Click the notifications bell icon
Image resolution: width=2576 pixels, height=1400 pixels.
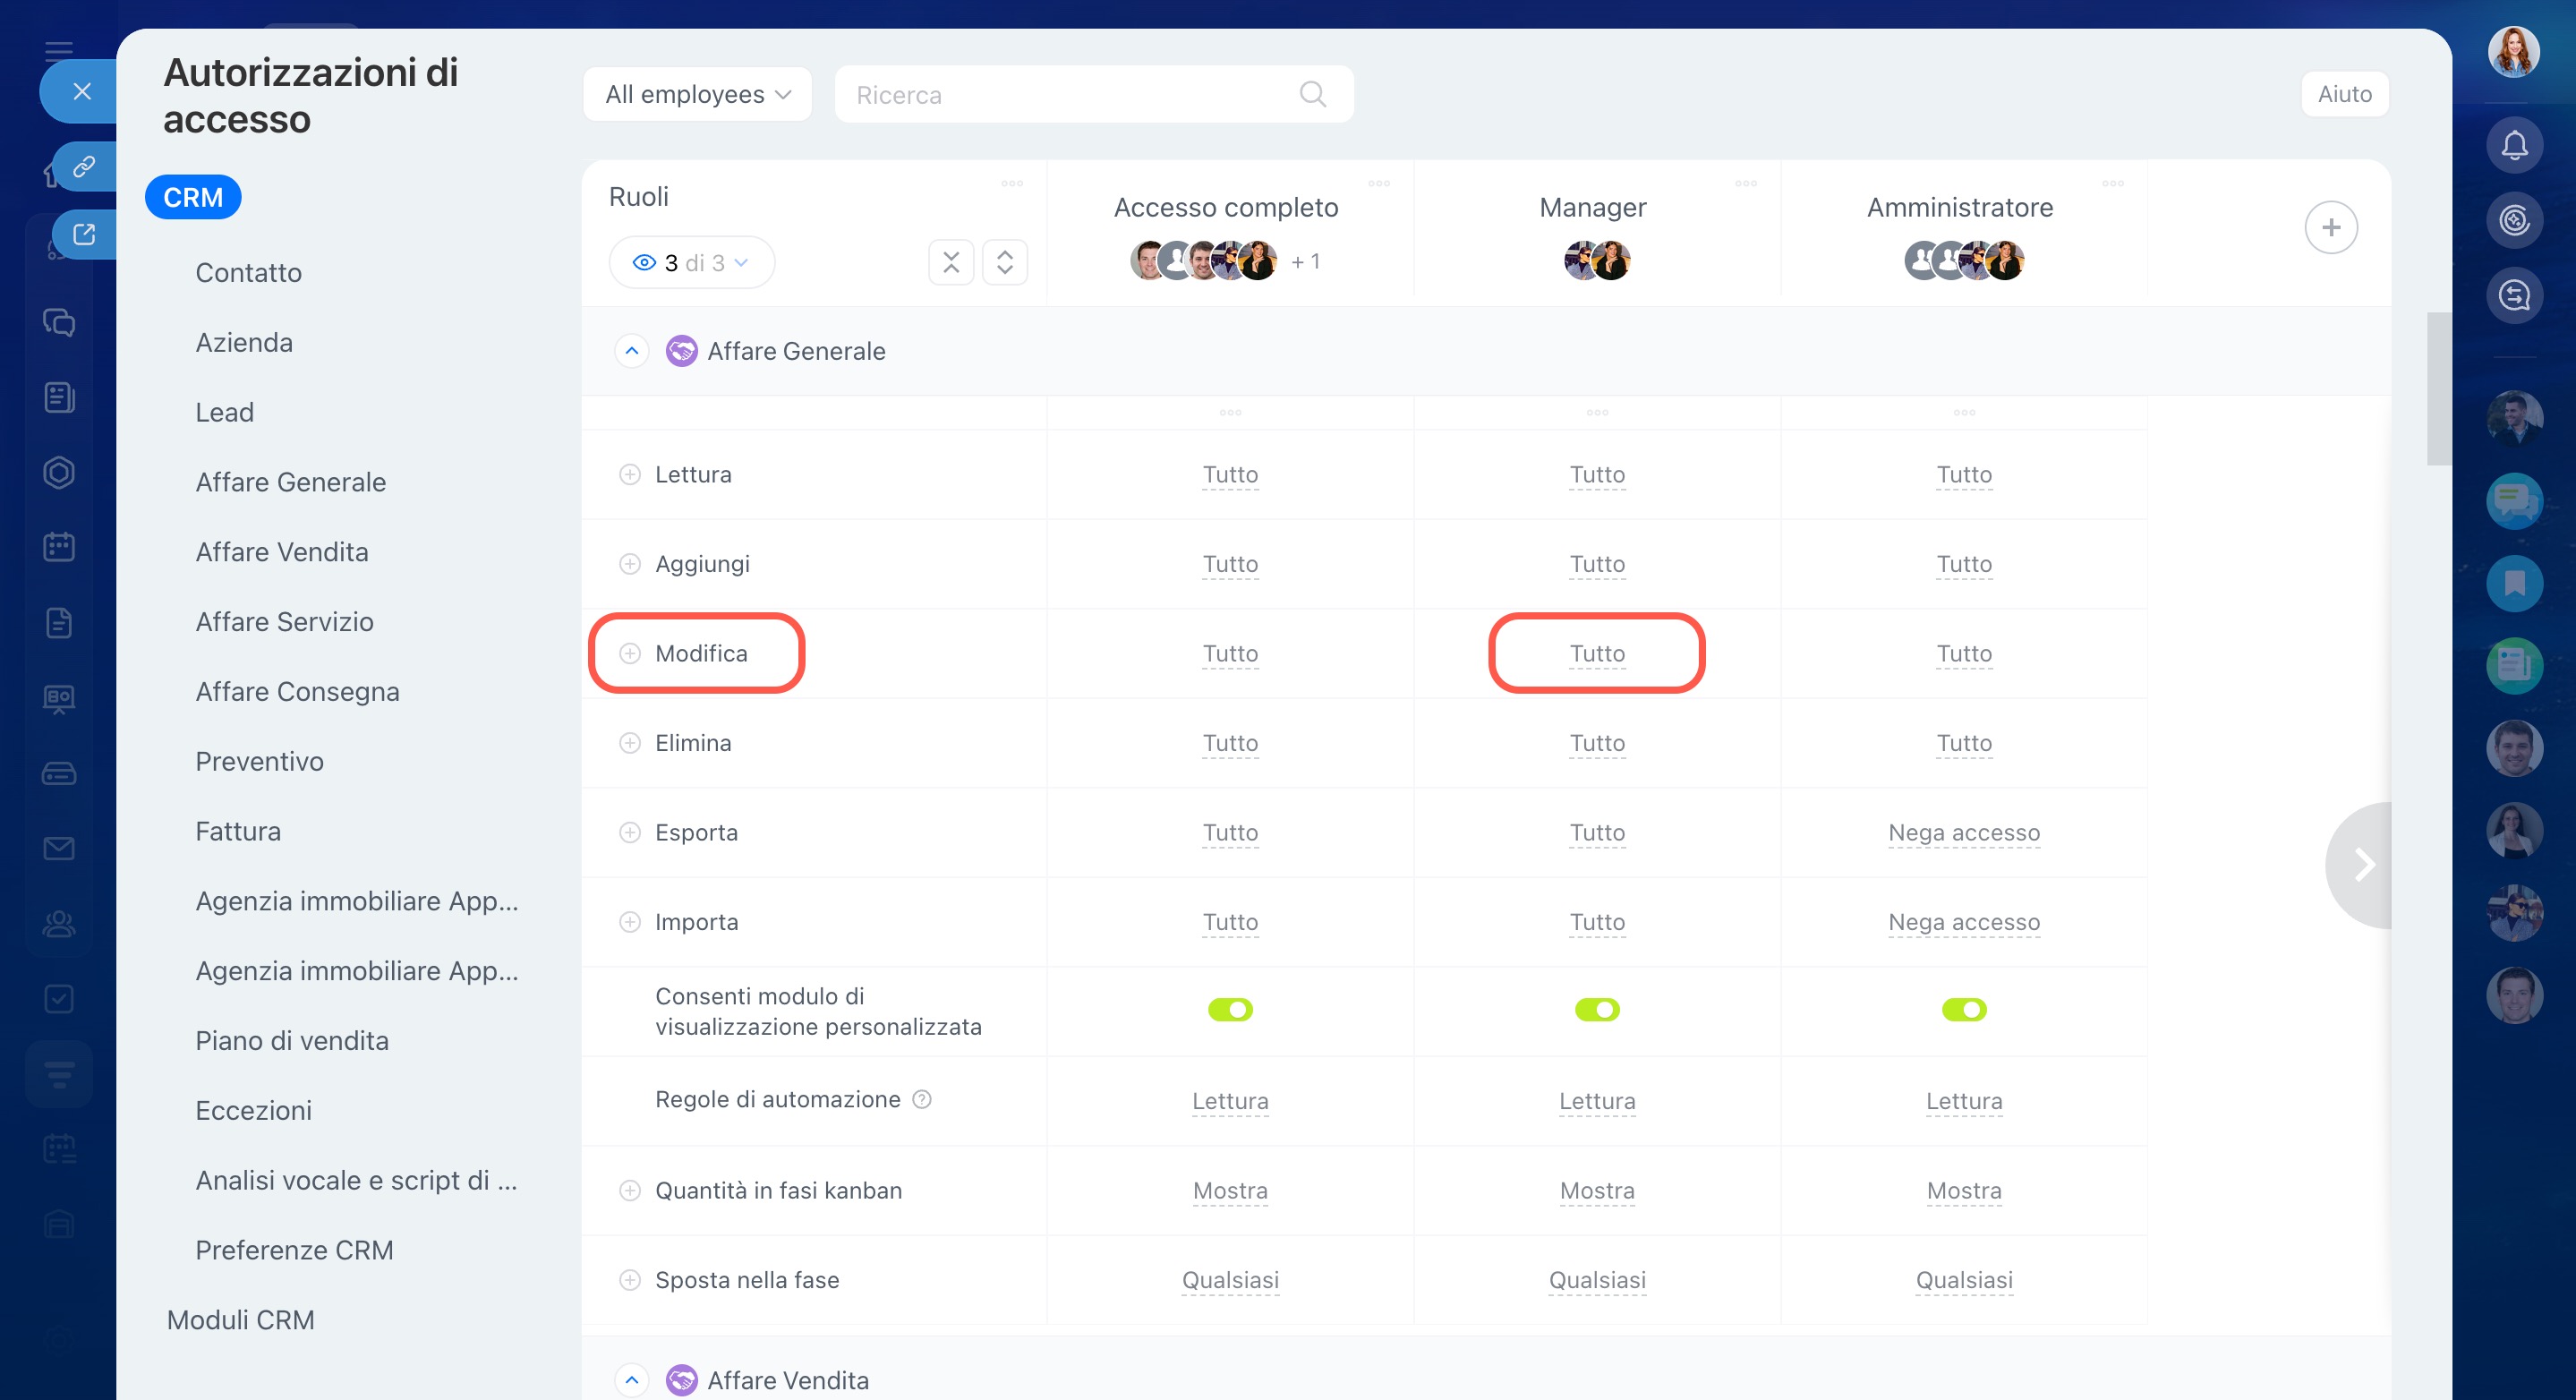2514,146
